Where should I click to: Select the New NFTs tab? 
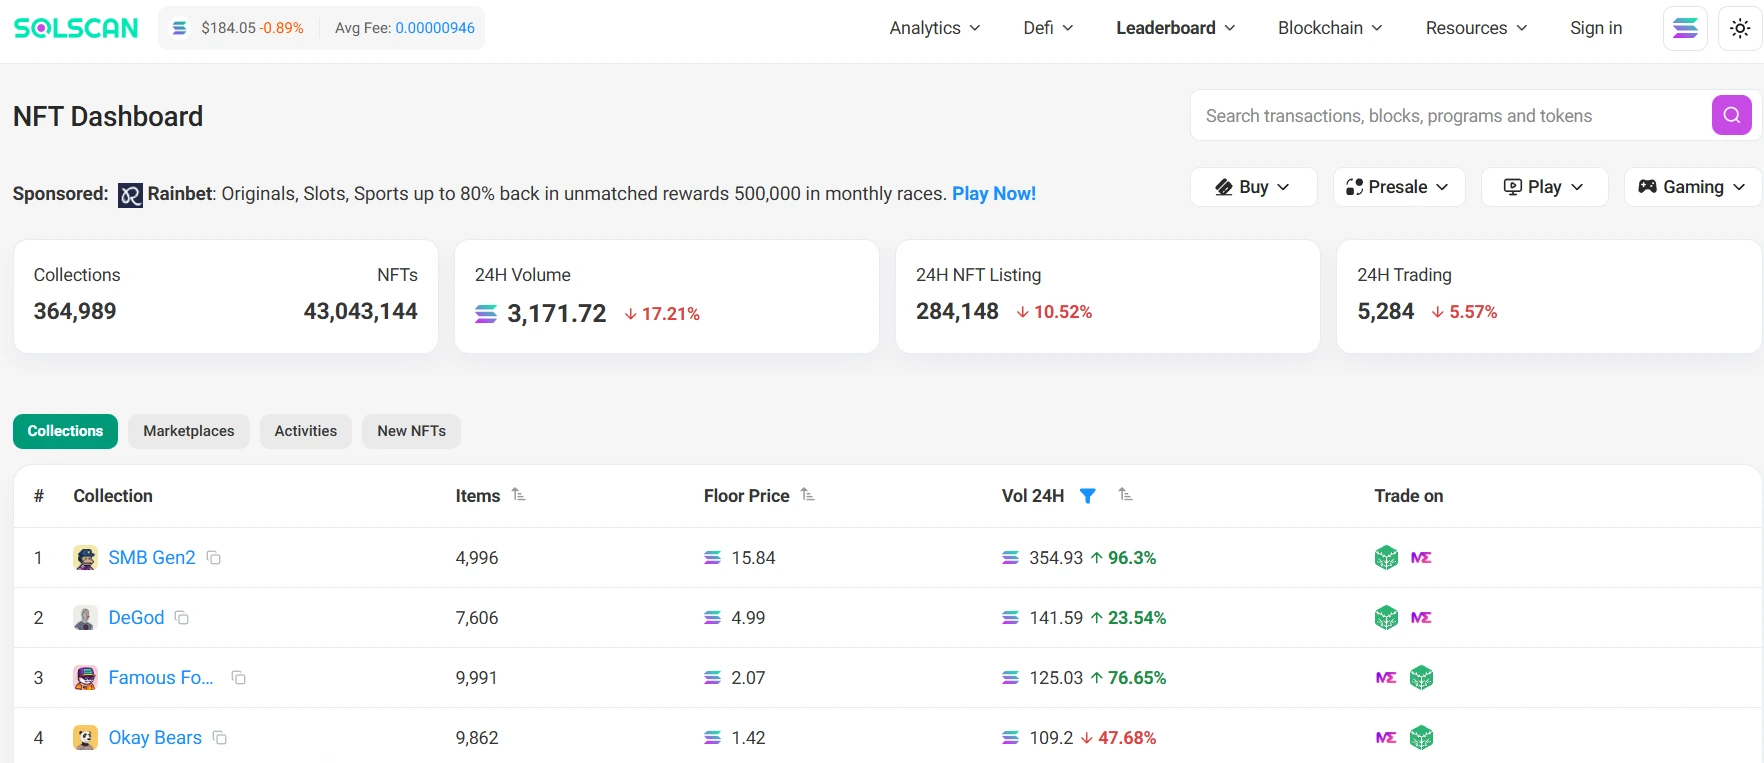pyautogui.click(x=411, y=431)
